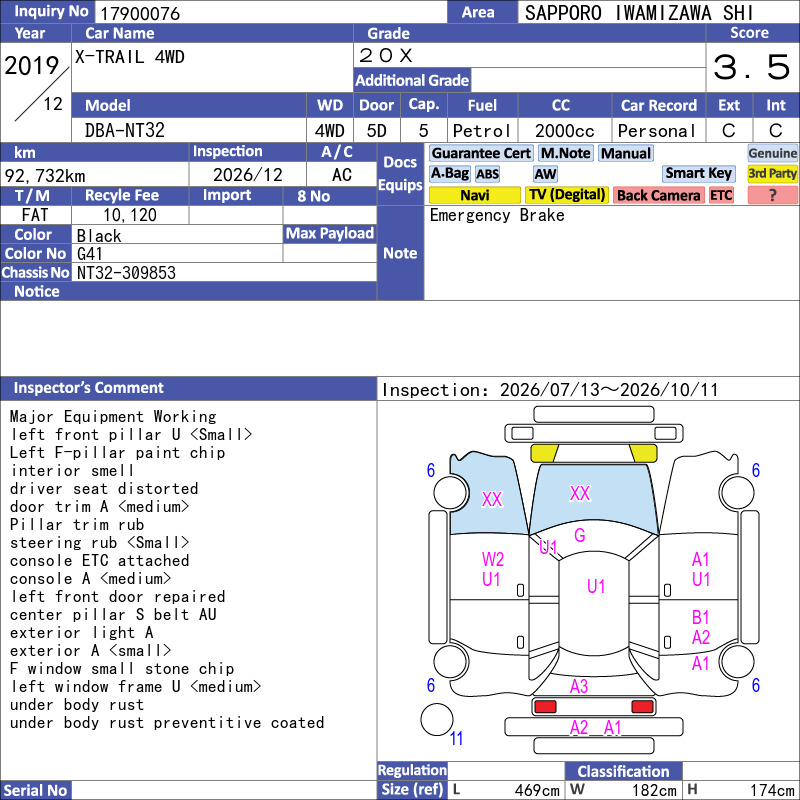
Task: Click the ABS equipment badge
Action: point(487,174)
